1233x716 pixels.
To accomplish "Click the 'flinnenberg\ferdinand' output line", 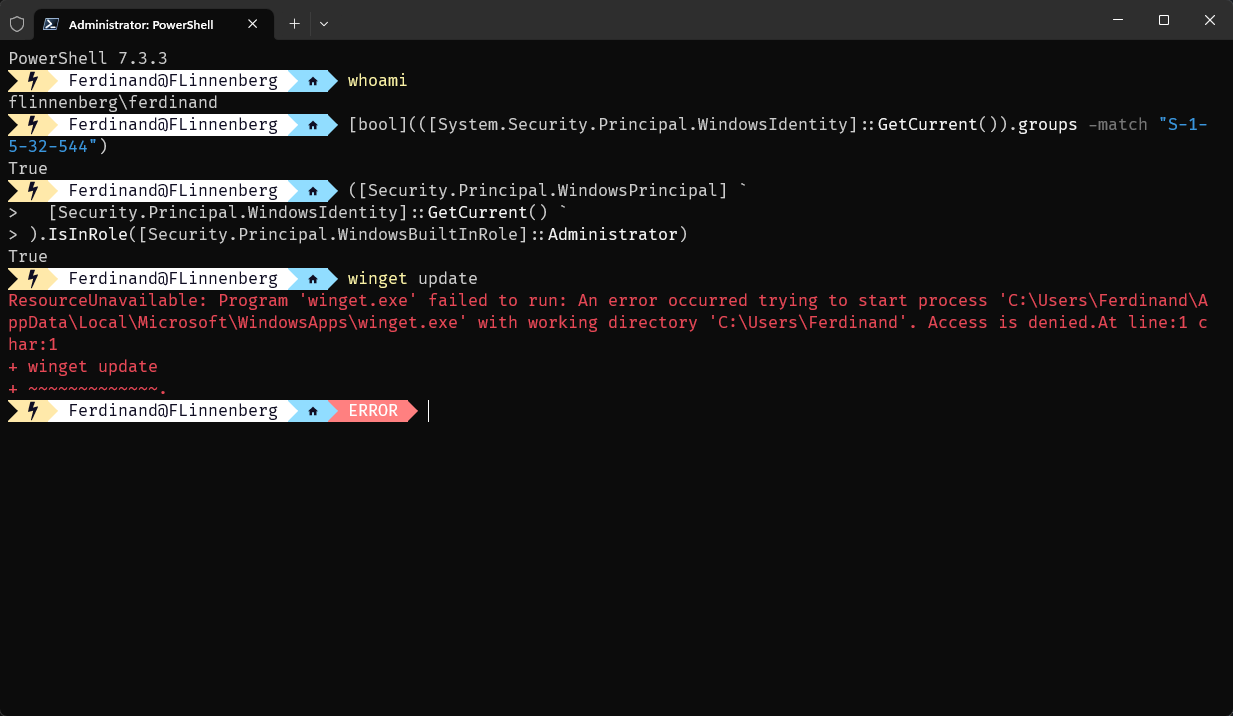I will coord(113,103).
